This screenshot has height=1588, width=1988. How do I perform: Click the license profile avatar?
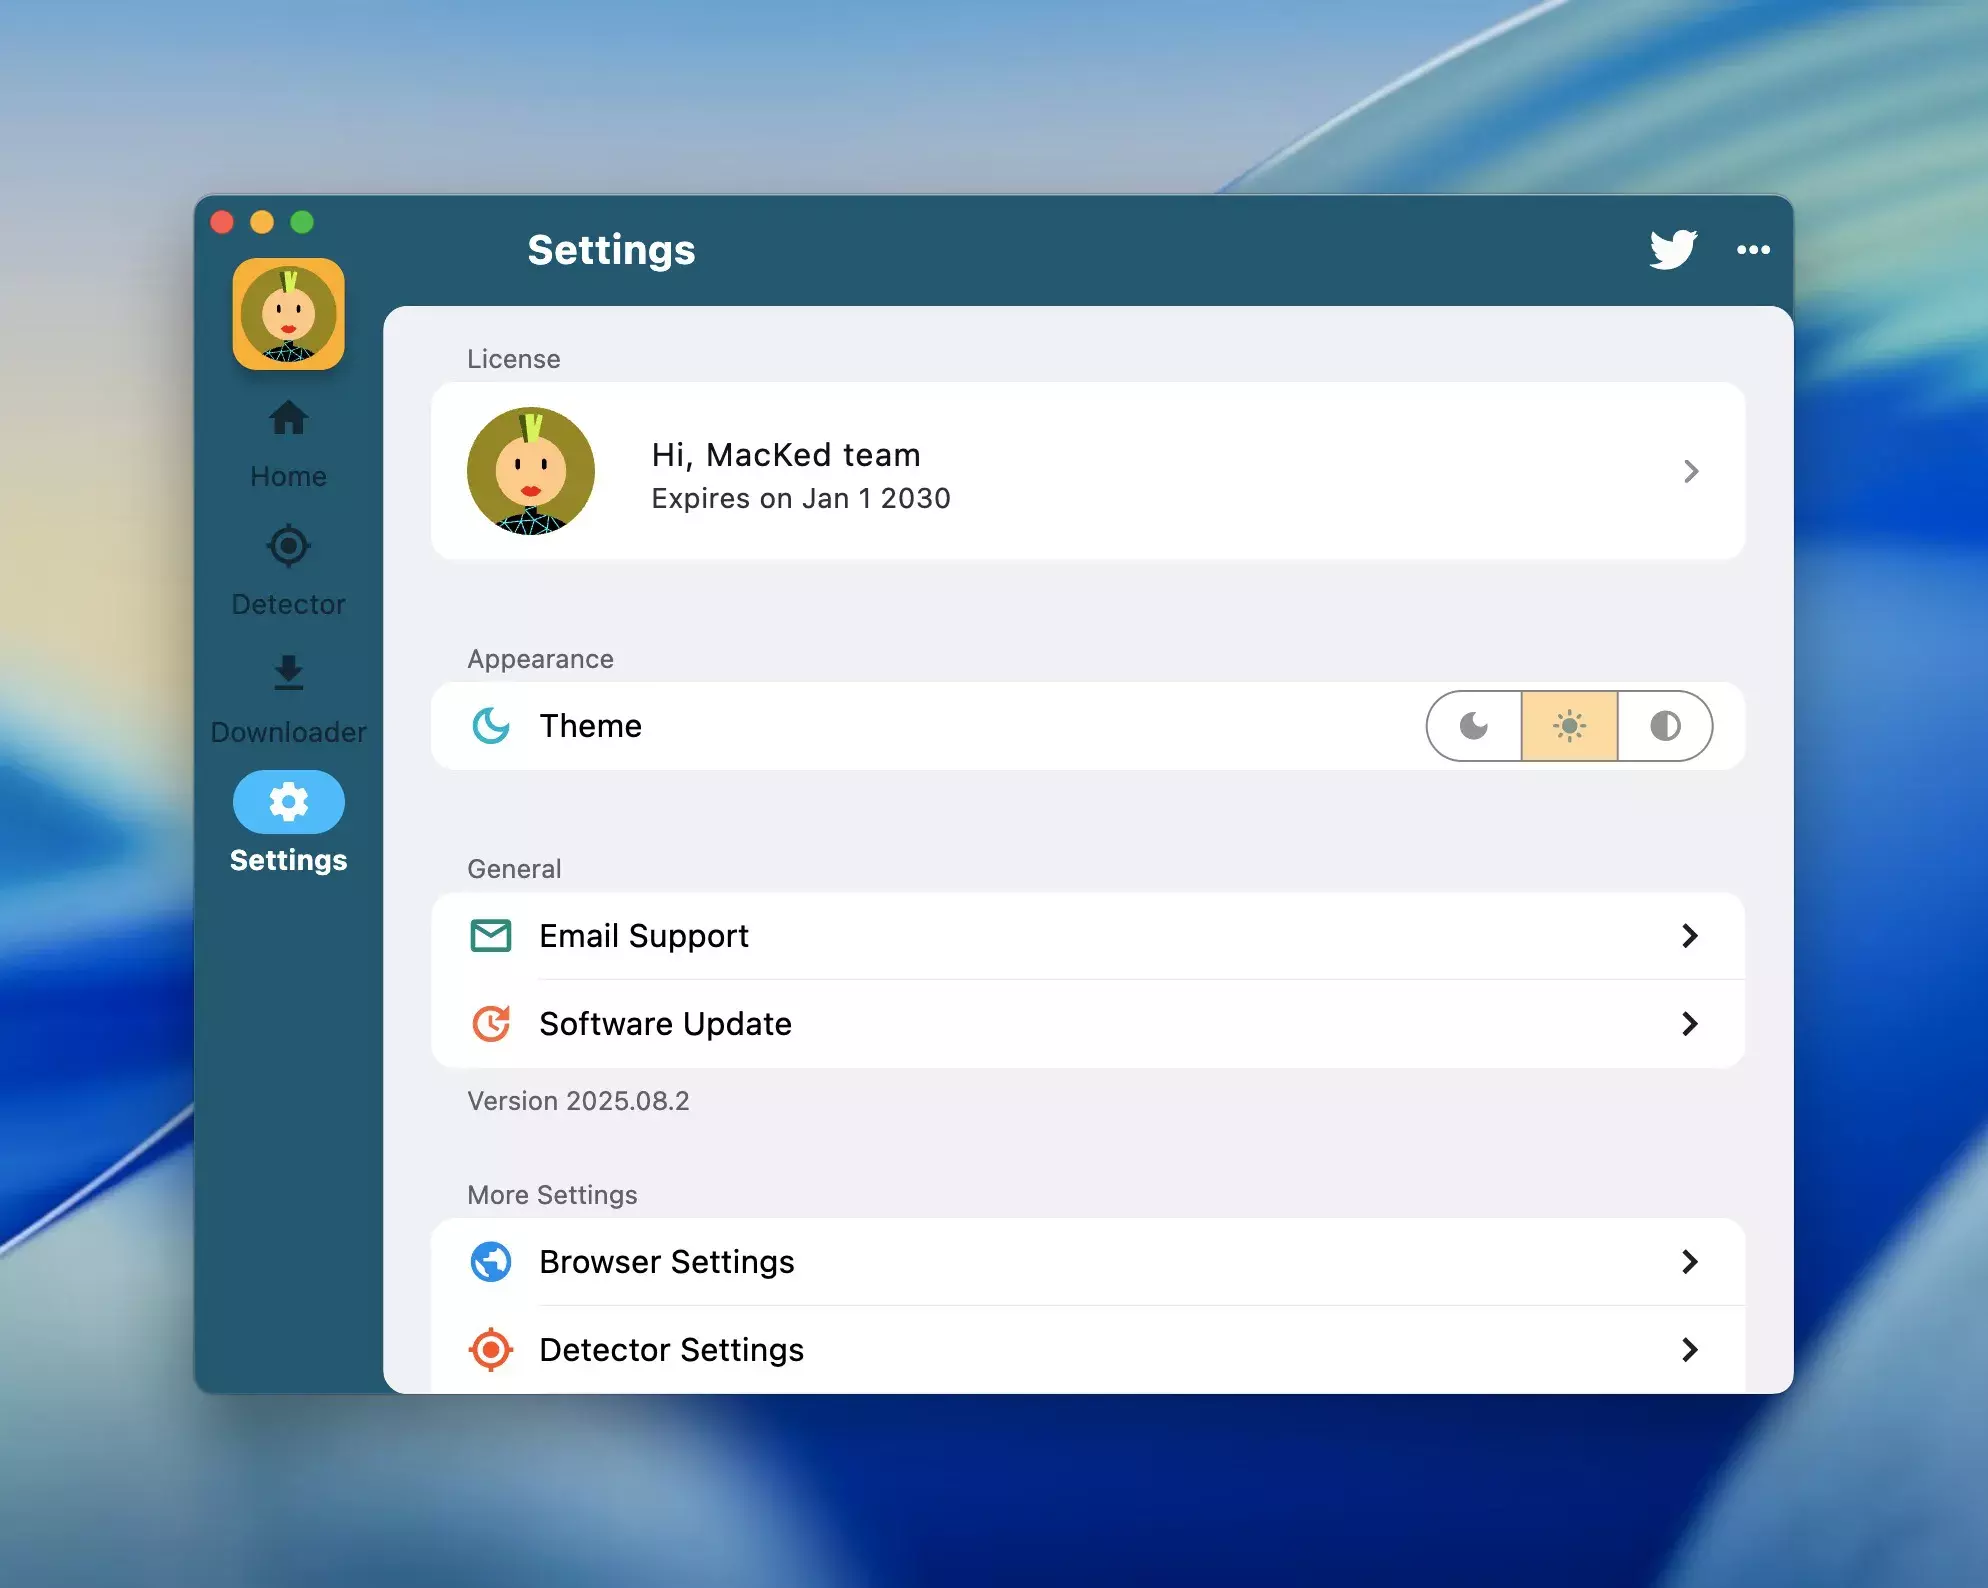[x=531, y=471]
